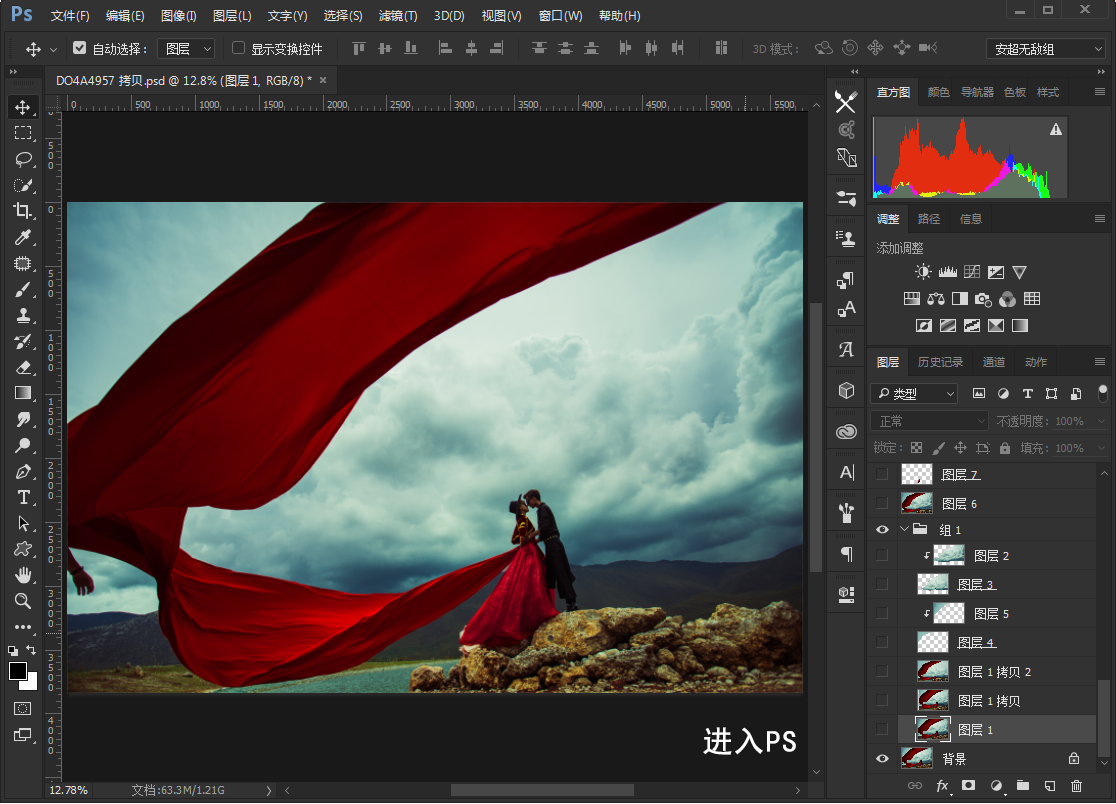Open the Auto-Select 图层 dropdown
Image resolution: width=1116 pixels, height=804 pixels.
(x=185, y=48)
